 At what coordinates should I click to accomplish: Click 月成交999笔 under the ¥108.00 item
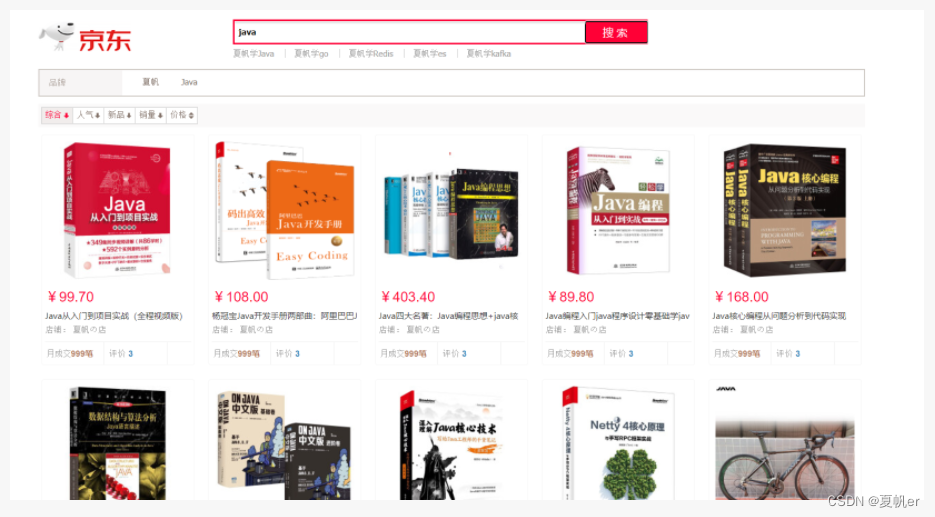(x=237, y=354)
